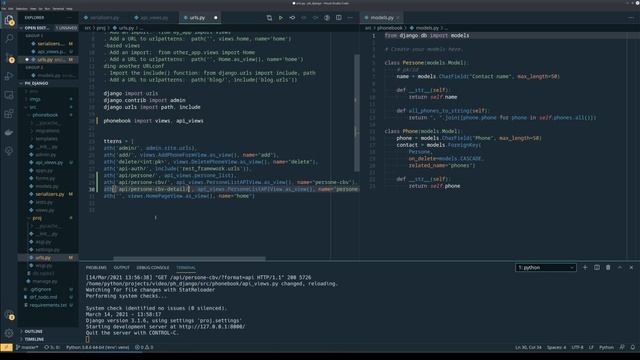Open the Docker view icon
Viewport: 640px width, 360px height.
tap(9, 132)
